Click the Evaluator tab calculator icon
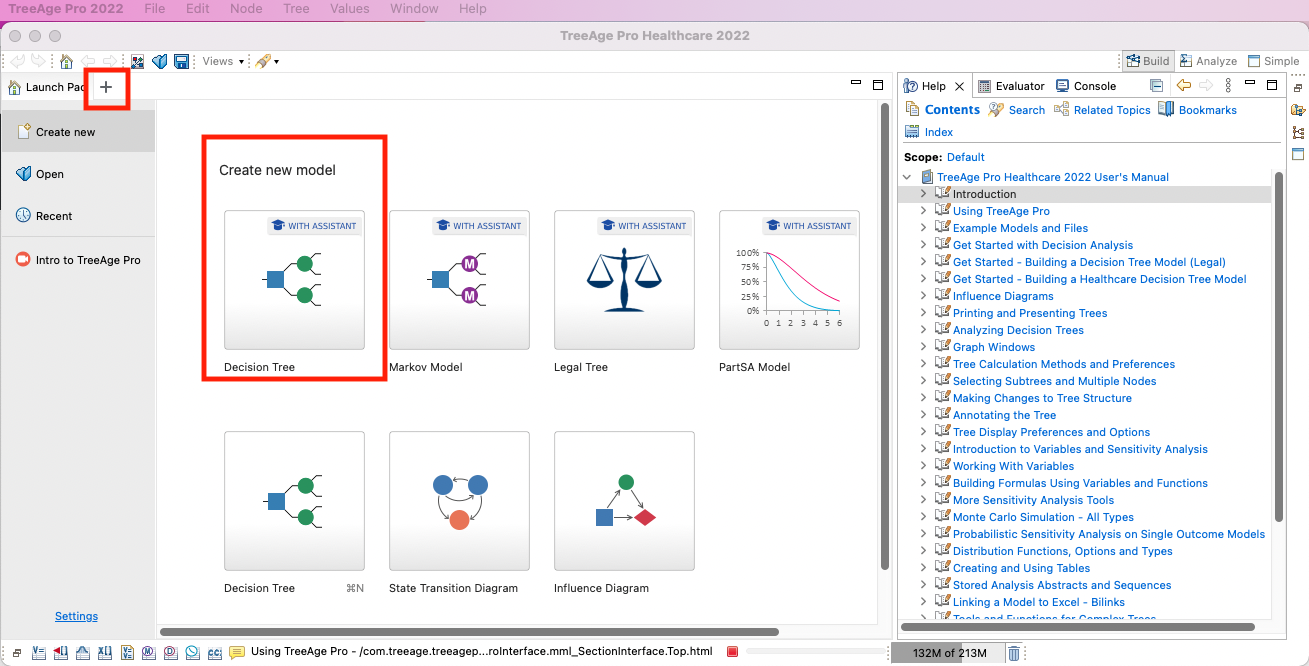This screenshot has height=666, width=1309. pos(984,86)
